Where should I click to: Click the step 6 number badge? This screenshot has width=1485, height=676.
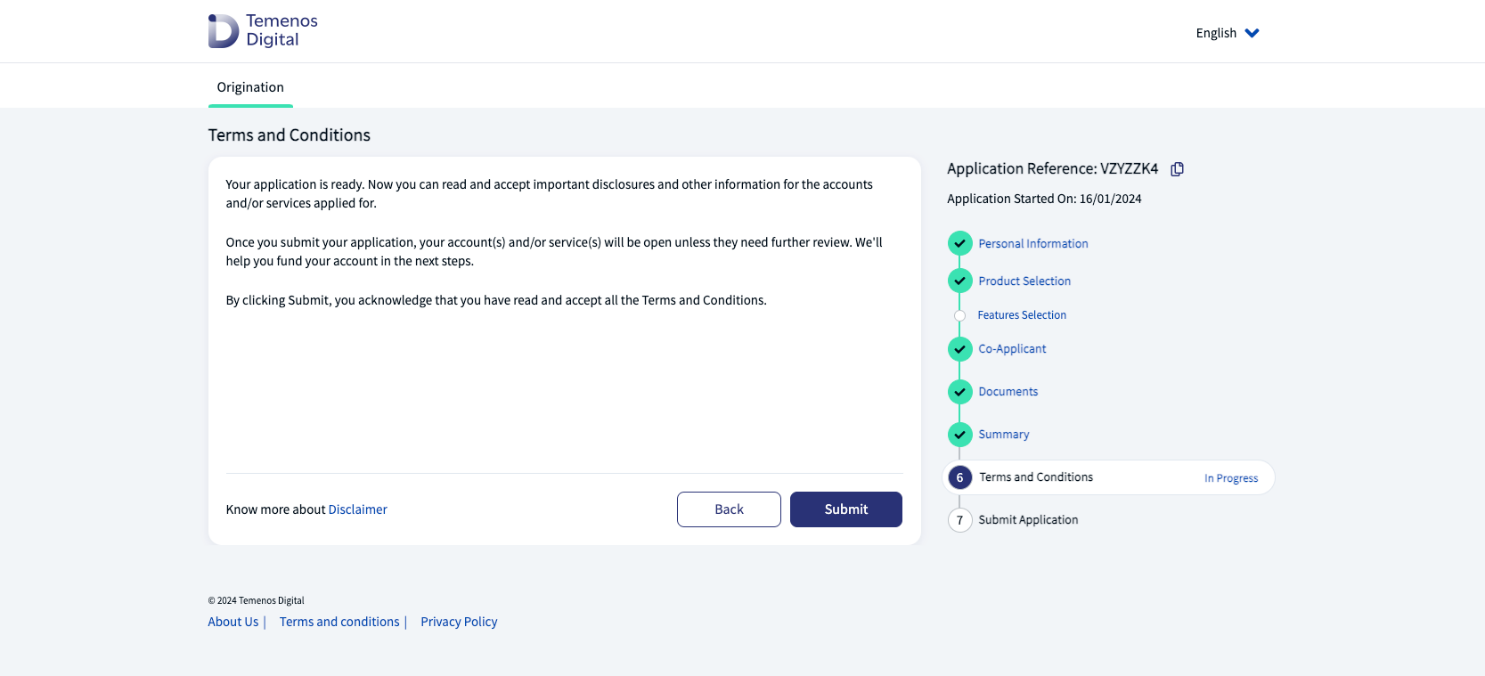(x=960, y=478)
